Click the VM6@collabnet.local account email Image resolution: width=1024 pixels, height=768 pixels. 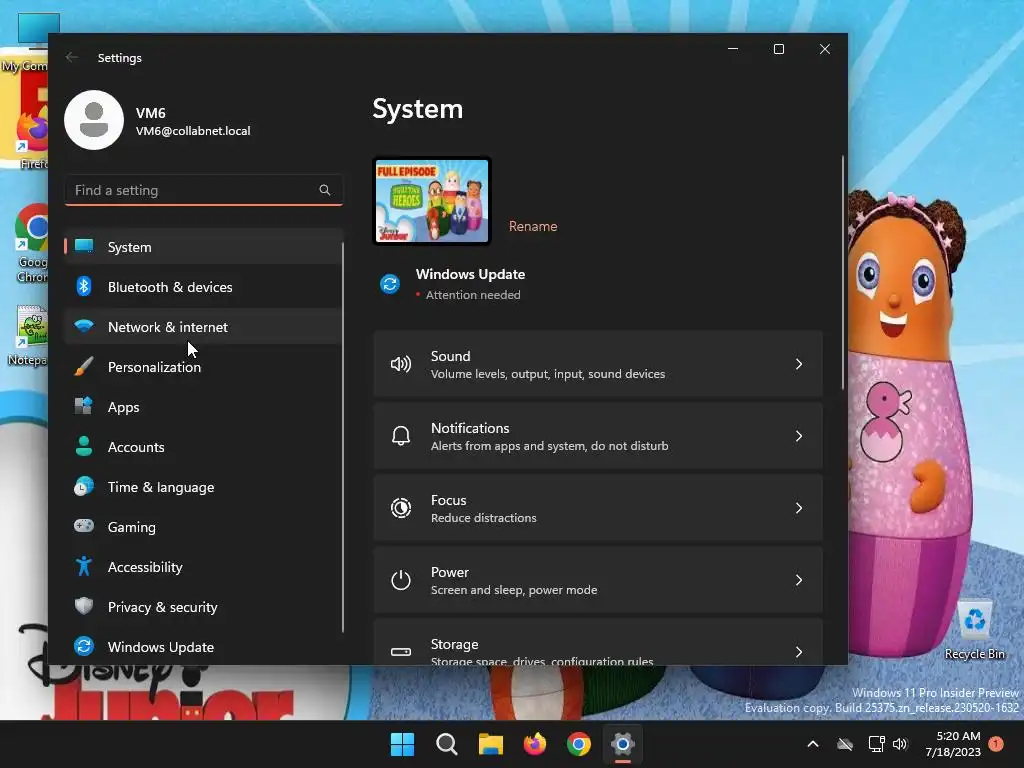(x=193, y=131)
